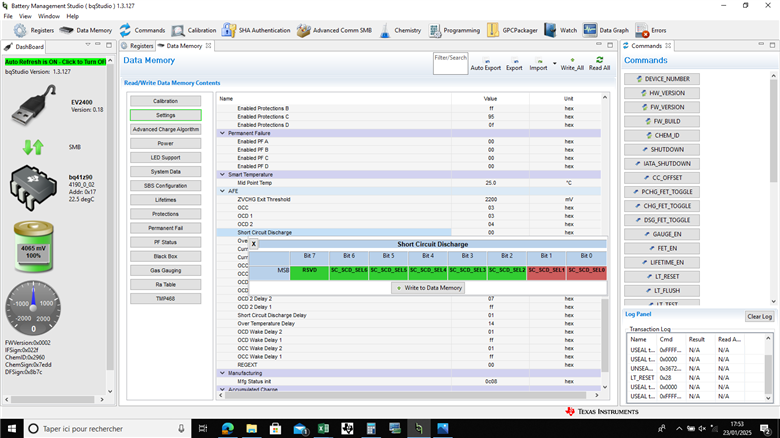Image resolution: width=780 pixels, height=438 pixels.
Task: Select the Data Memory tab
Action: (x=184, y=46)
